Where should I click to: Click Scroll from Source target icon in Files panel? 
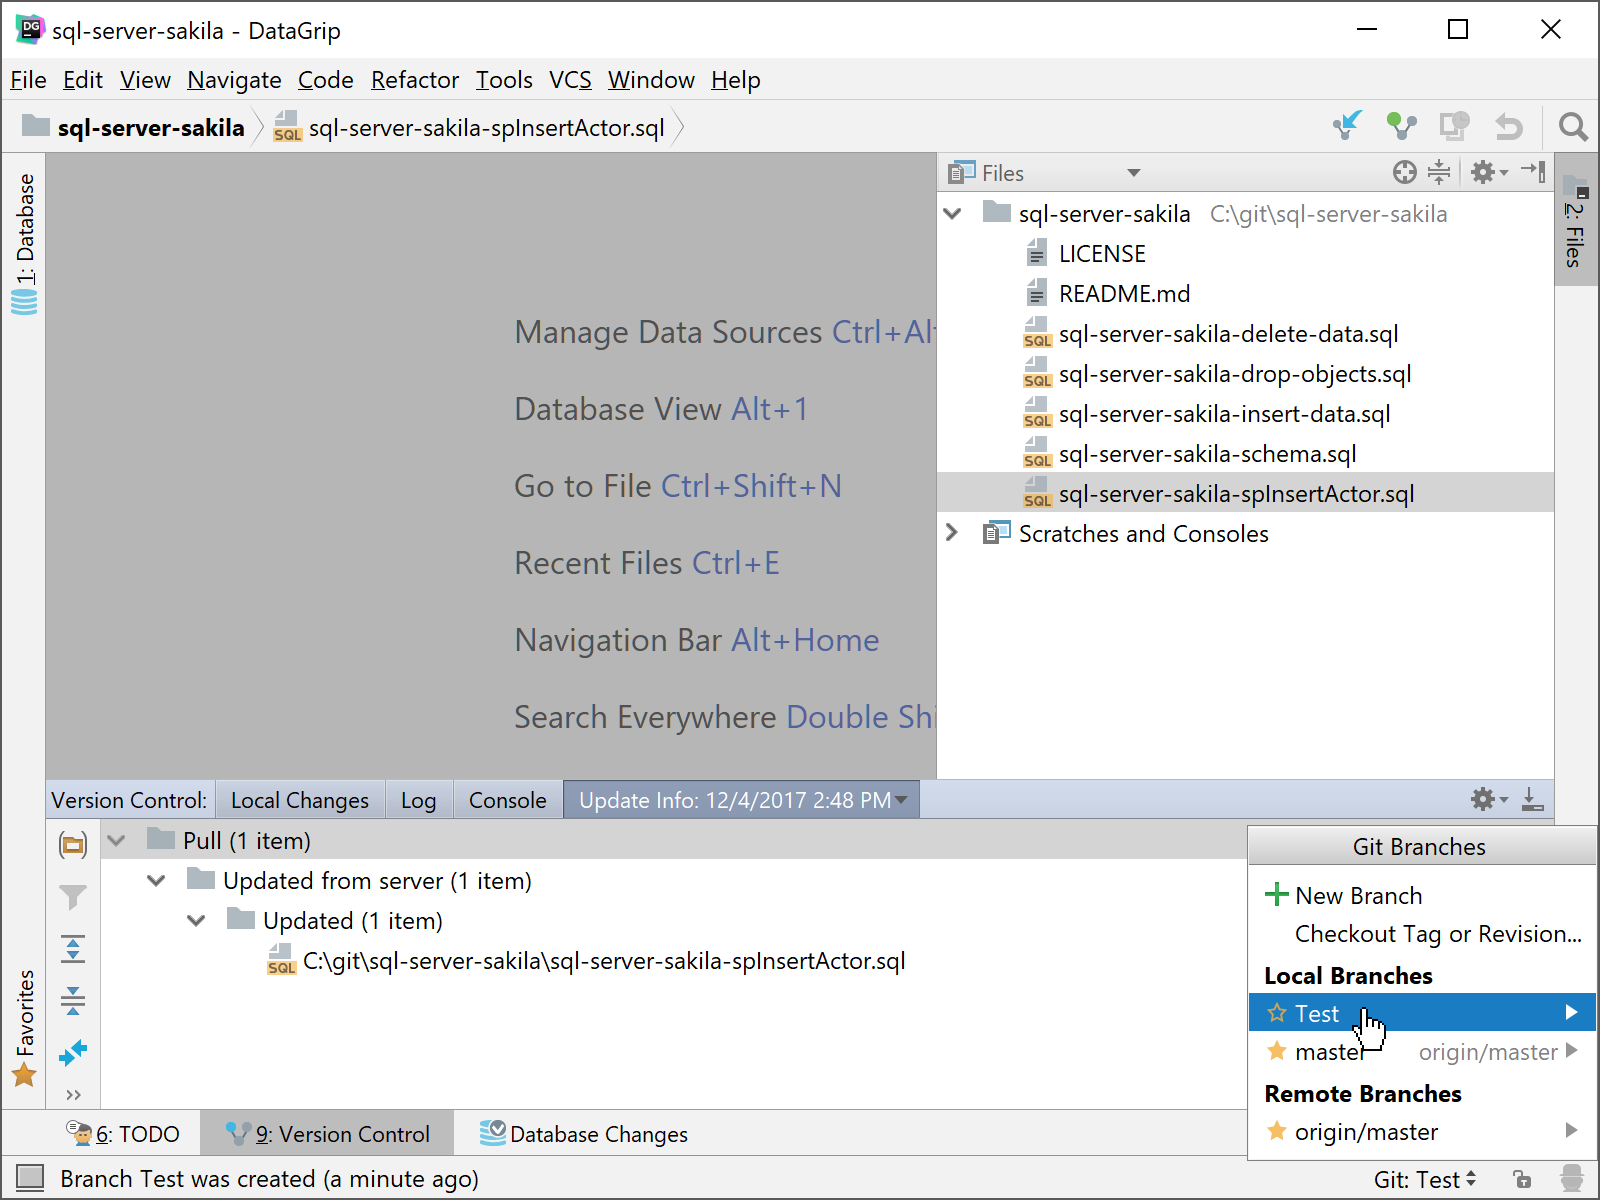coord(1404,172)
